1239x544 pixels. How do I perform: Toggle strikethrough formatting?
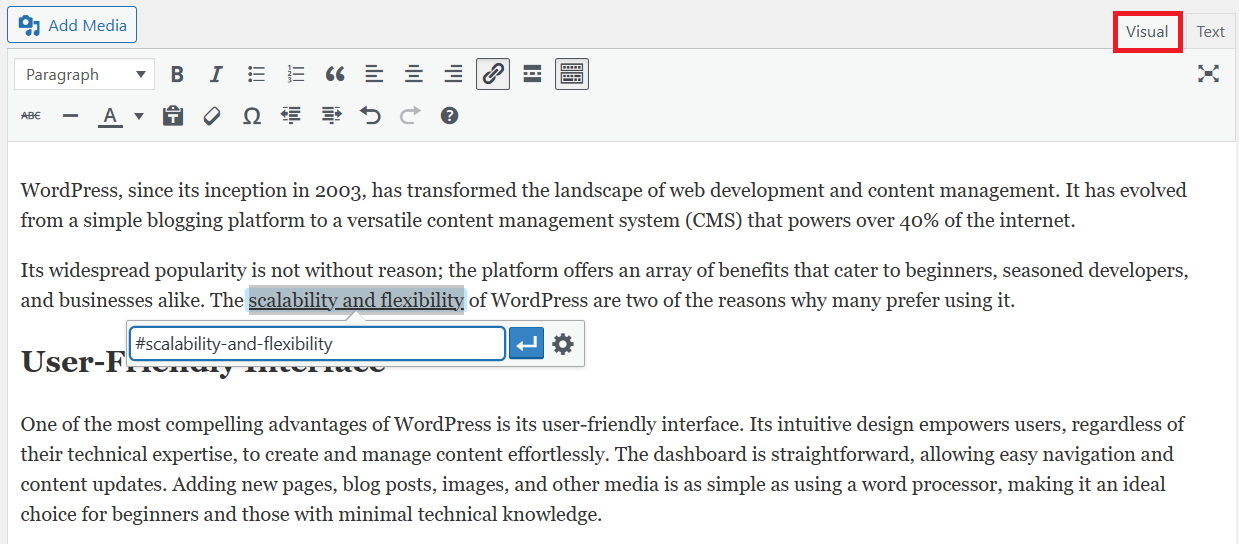31,116
